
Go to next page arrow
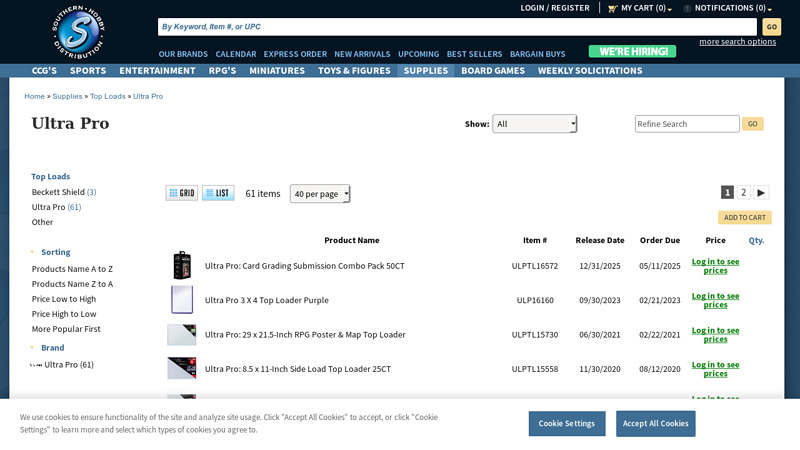(x=761, y=192)
